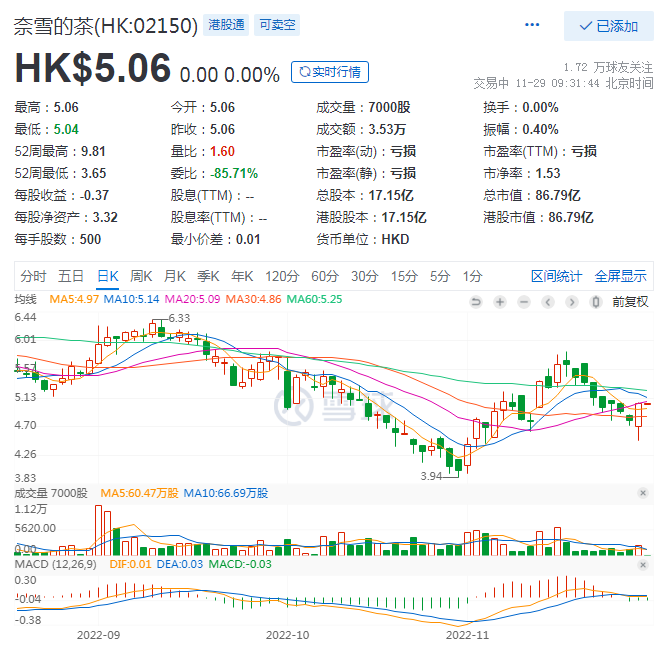Move chart right with the right arrow icon
The width and height of the screenshot is (665, 648).
click(x=572, y=302)
